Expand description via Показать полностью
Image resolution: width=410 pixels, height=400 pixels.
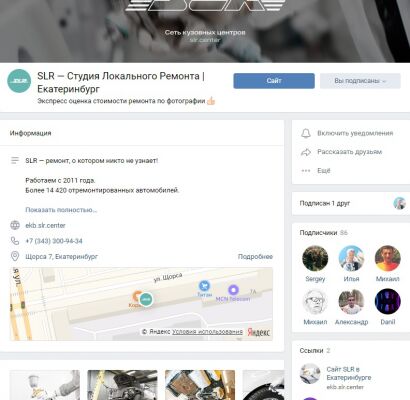[61, 210]
